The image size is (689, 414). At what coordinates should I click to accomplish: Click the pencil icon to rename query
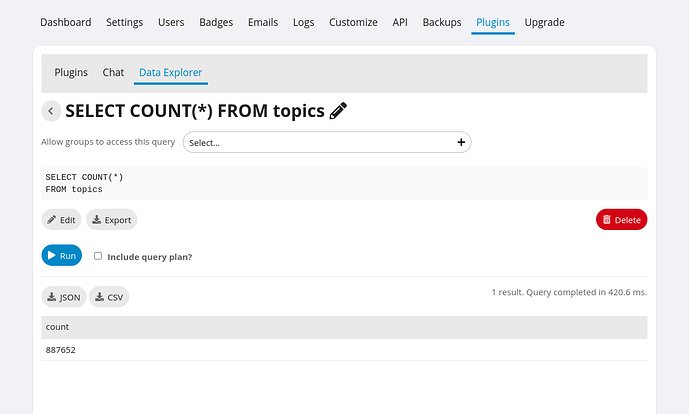tap(338, 111)
